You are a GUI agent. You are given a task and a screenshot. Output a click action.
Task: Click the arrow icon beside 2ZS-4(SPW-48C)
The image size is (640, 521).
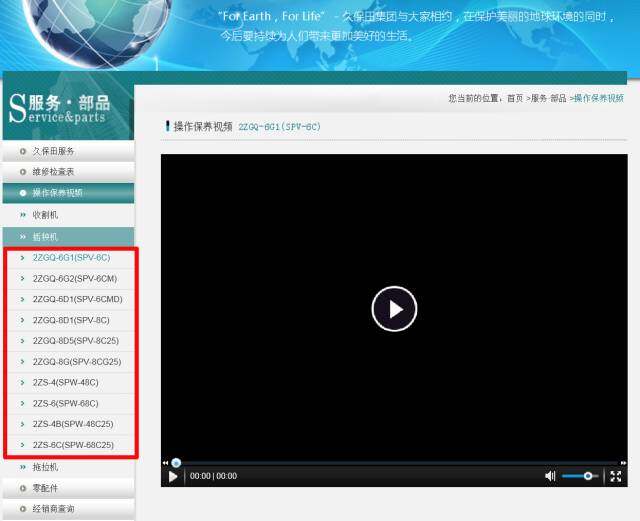(22, 383)
